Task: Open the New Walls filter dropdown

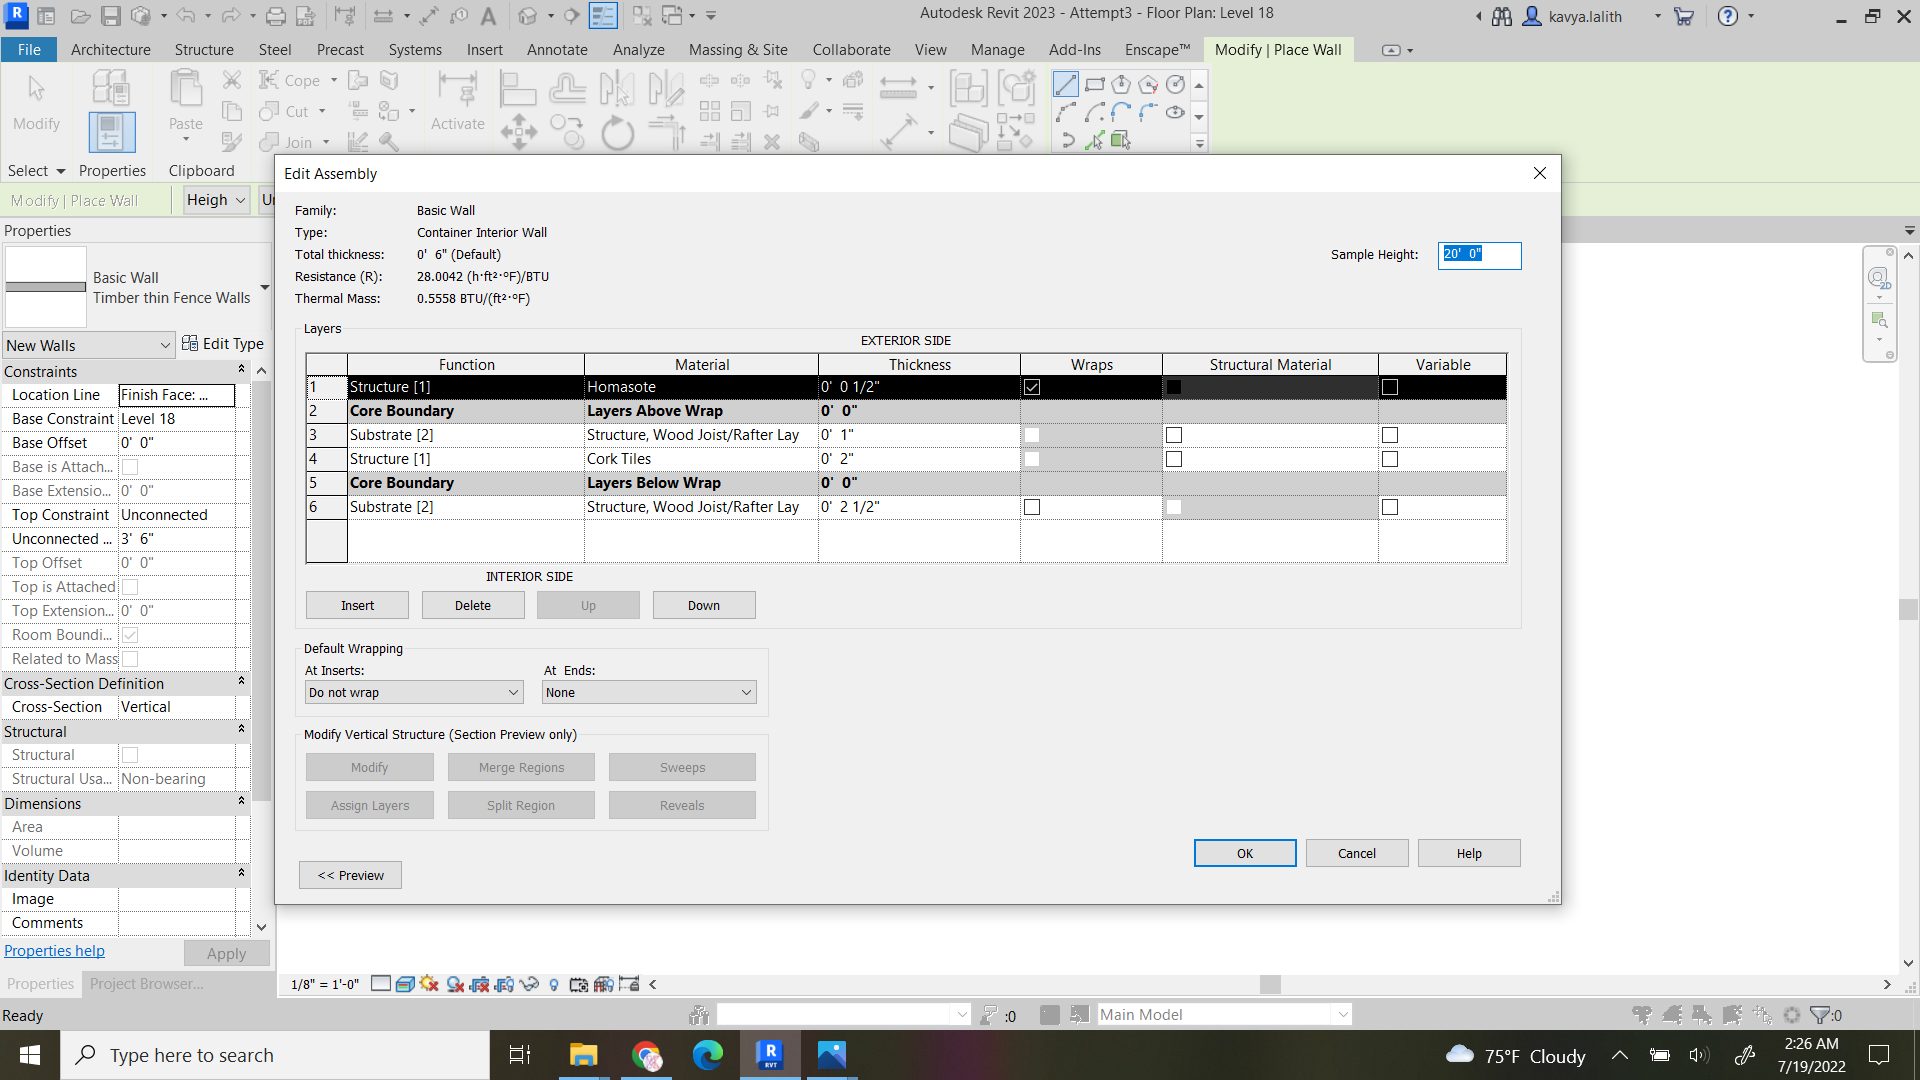Action: coord(89,345)
